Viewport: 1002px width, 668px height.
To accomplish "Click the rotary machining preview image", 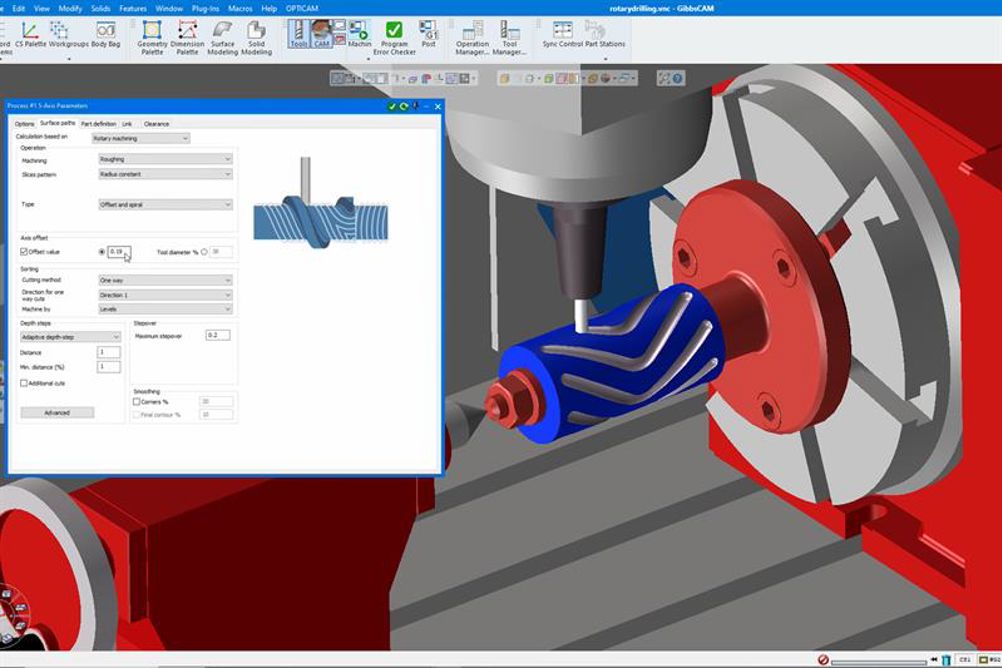I will coord(321,202).
